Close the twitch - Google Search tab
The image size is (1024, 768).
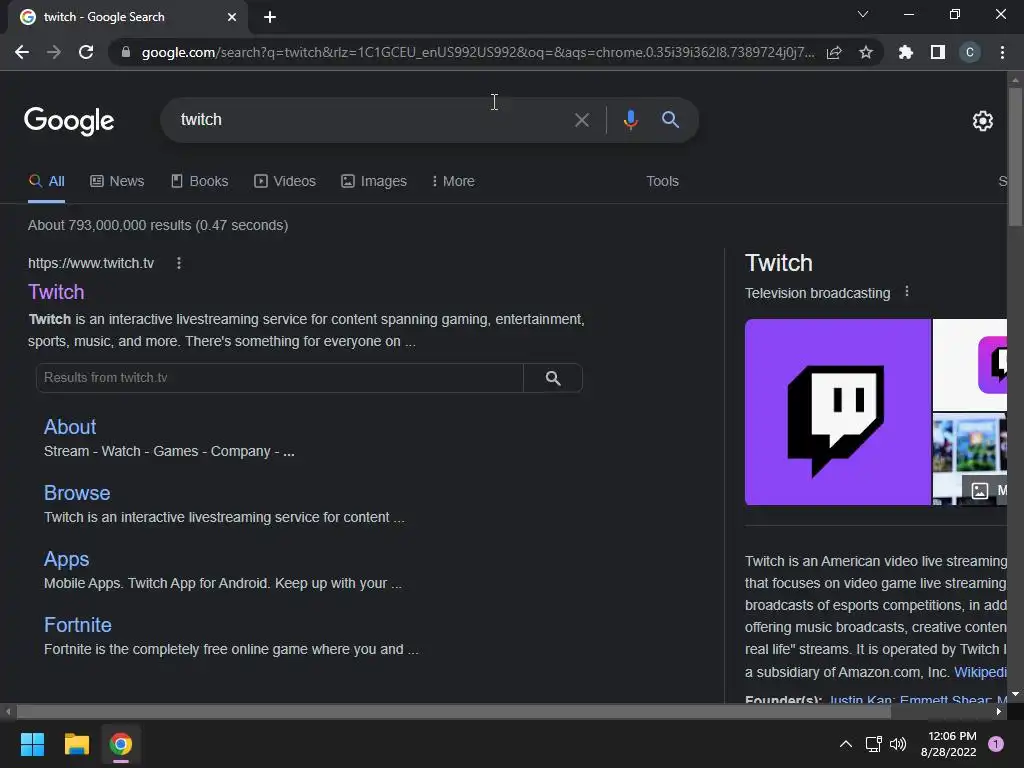tap(232, 17)
